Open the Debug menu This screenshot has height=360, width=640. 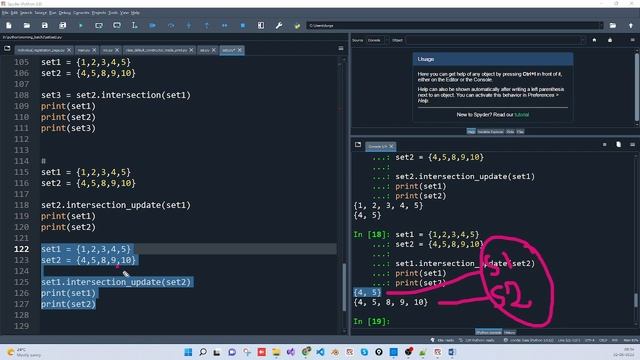[x=64, y=13]
